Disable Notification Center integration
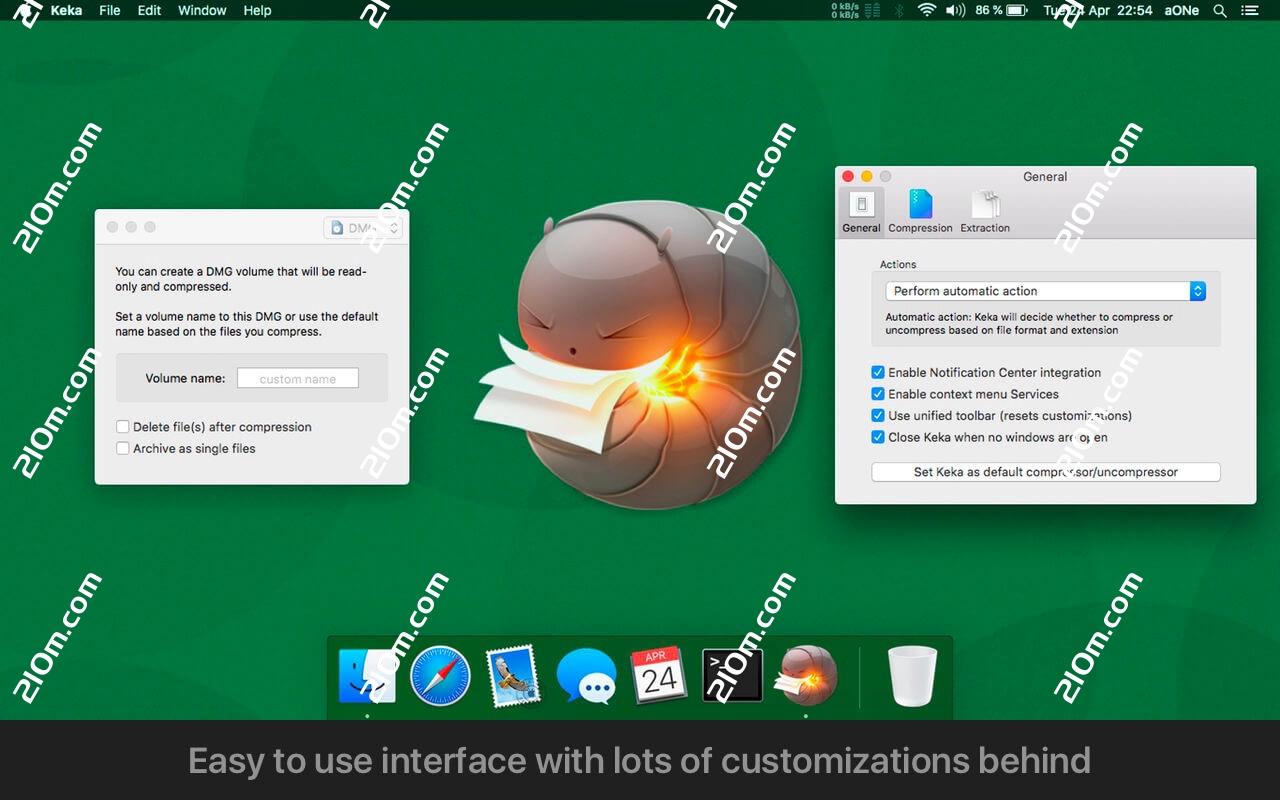Image resolution: width=1280 pixels, height=800 pixels. [878, 372]
